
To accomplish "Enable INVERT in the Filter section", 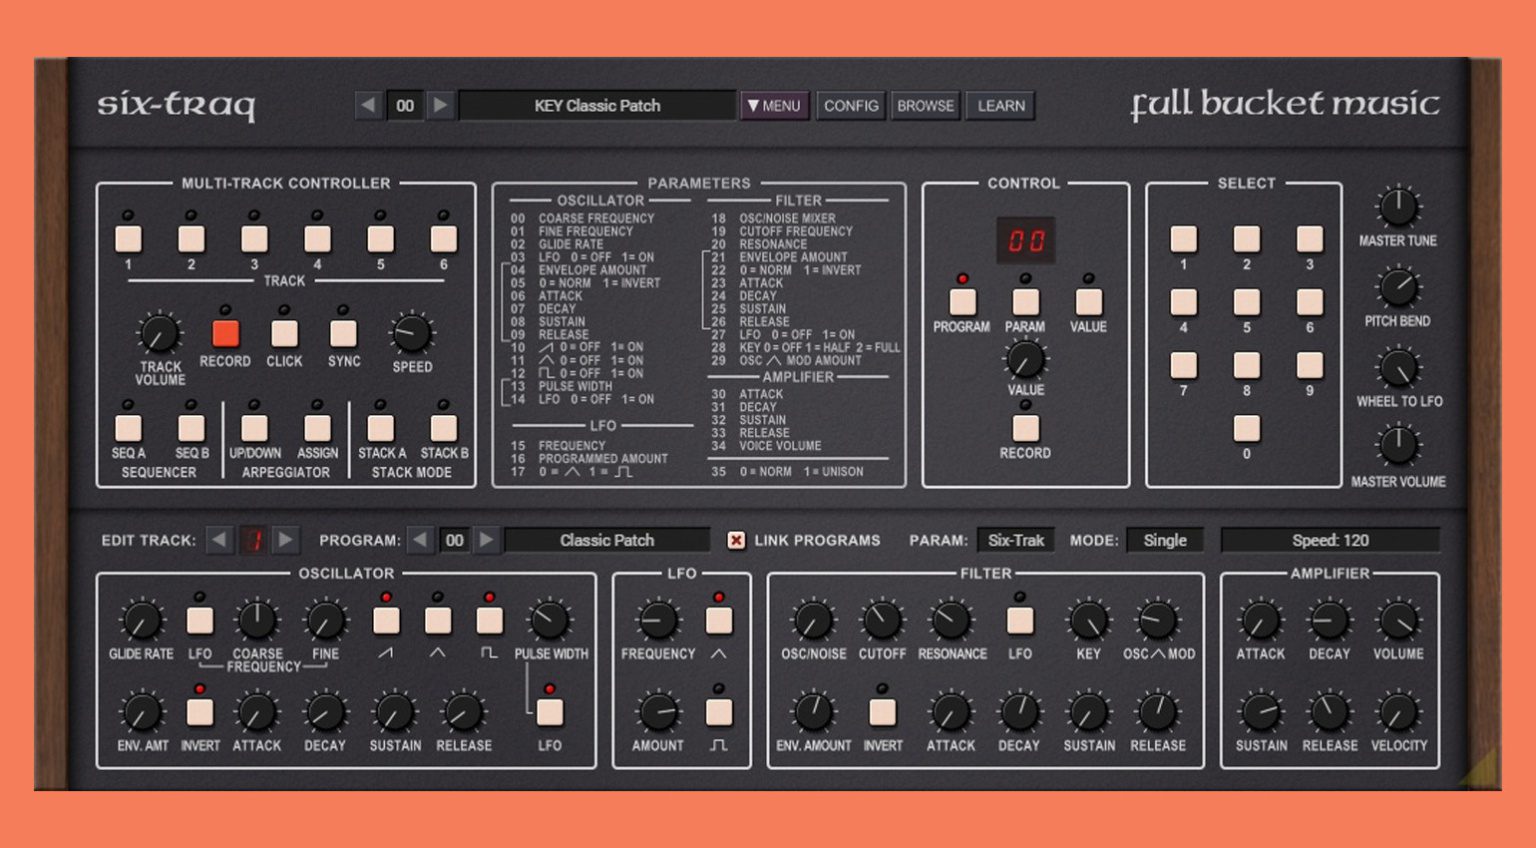I will coord(882,712).
